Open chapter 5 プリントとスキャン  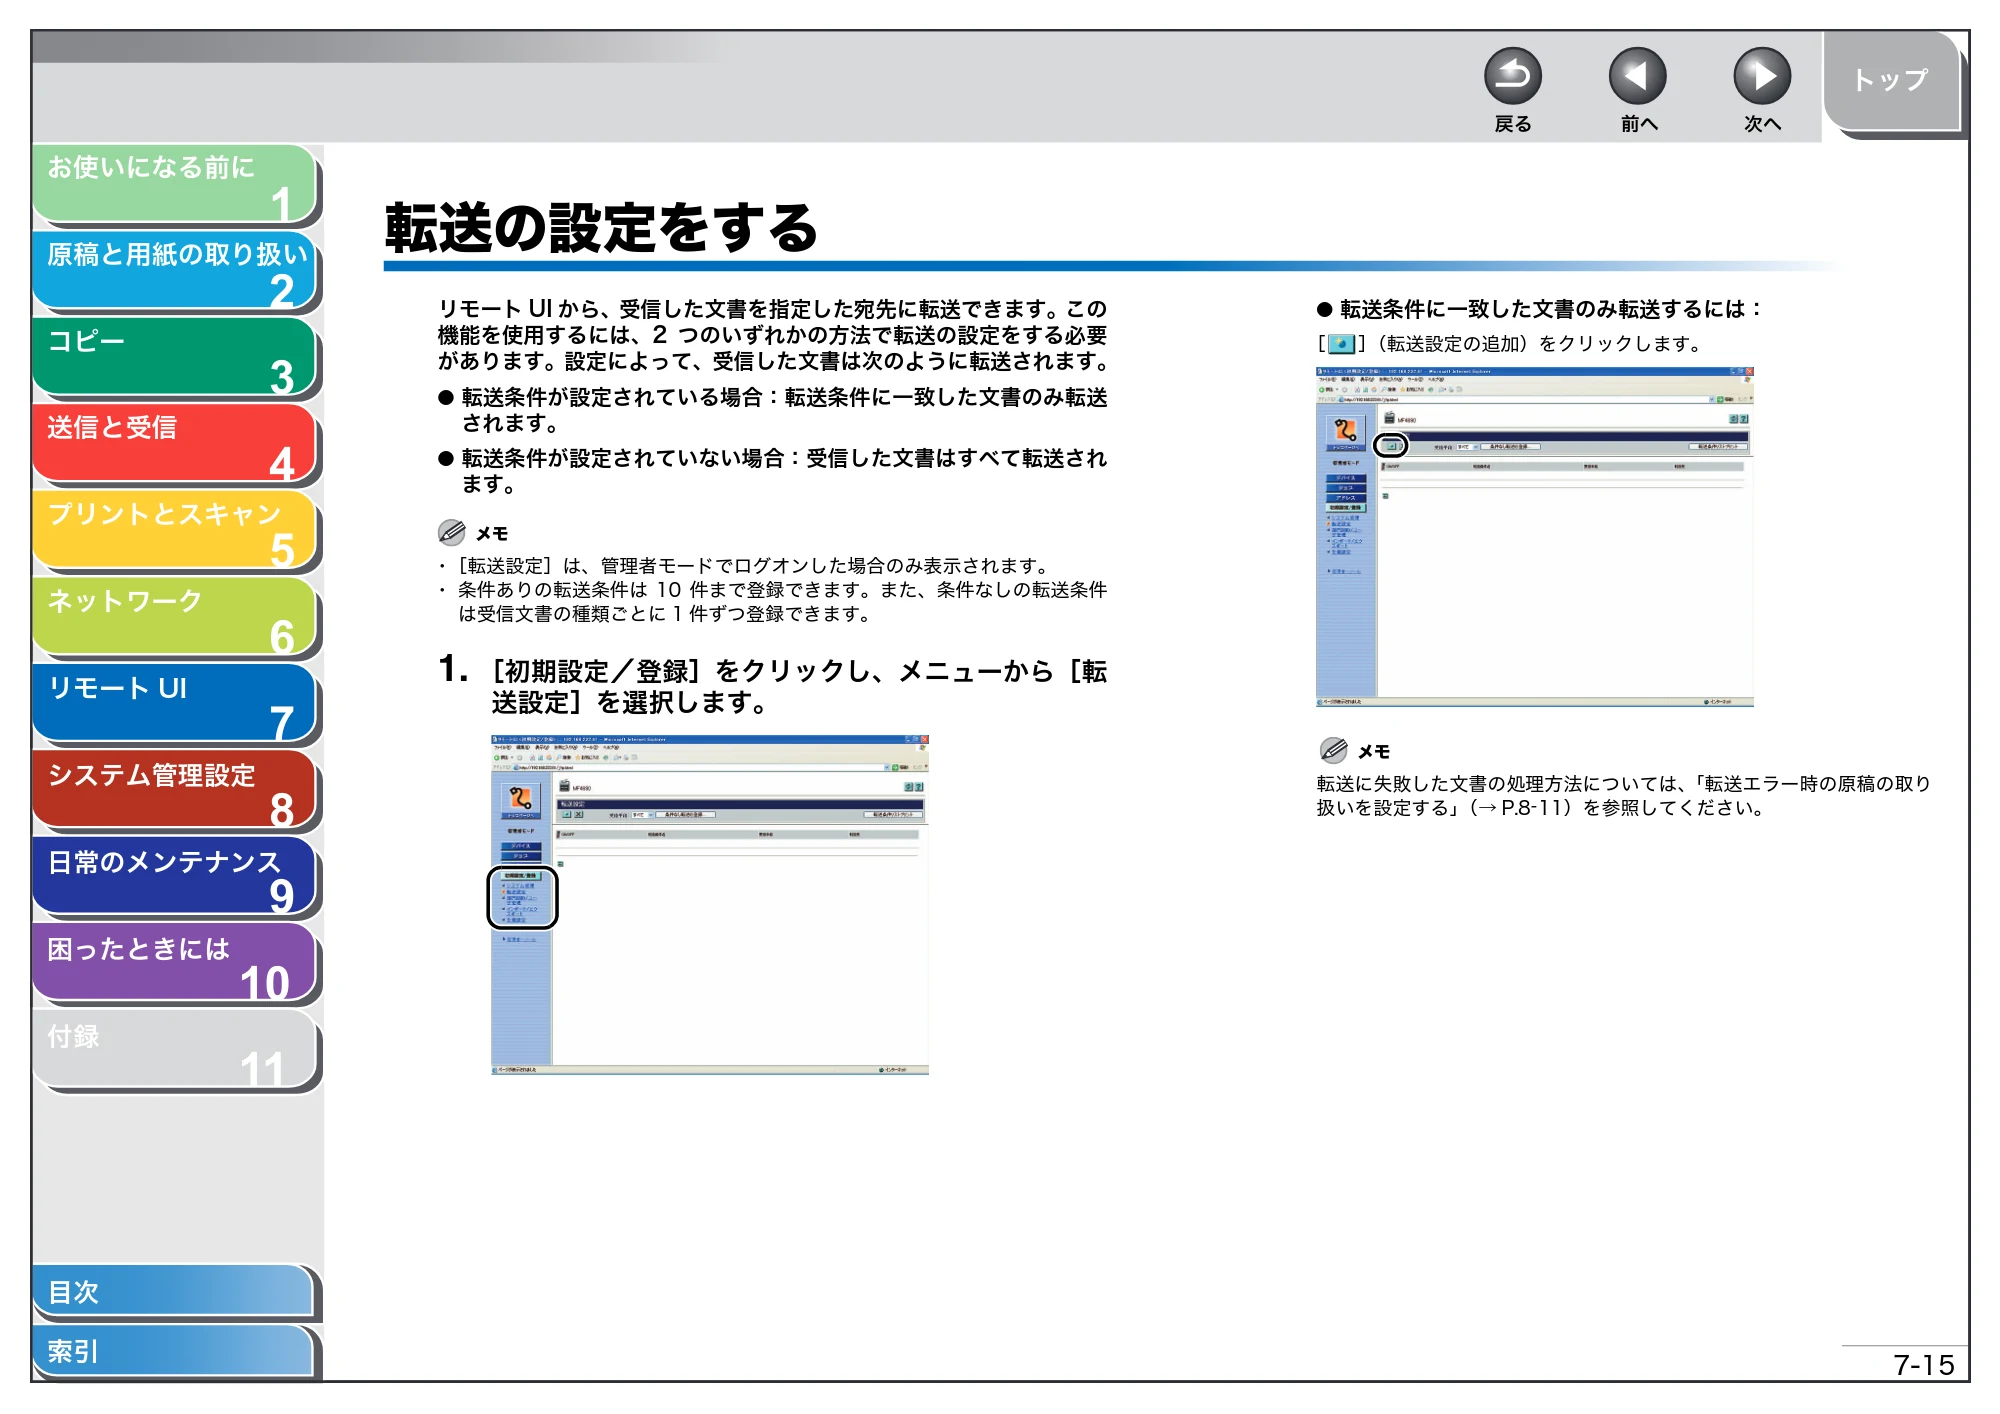(x=175, y=530)
